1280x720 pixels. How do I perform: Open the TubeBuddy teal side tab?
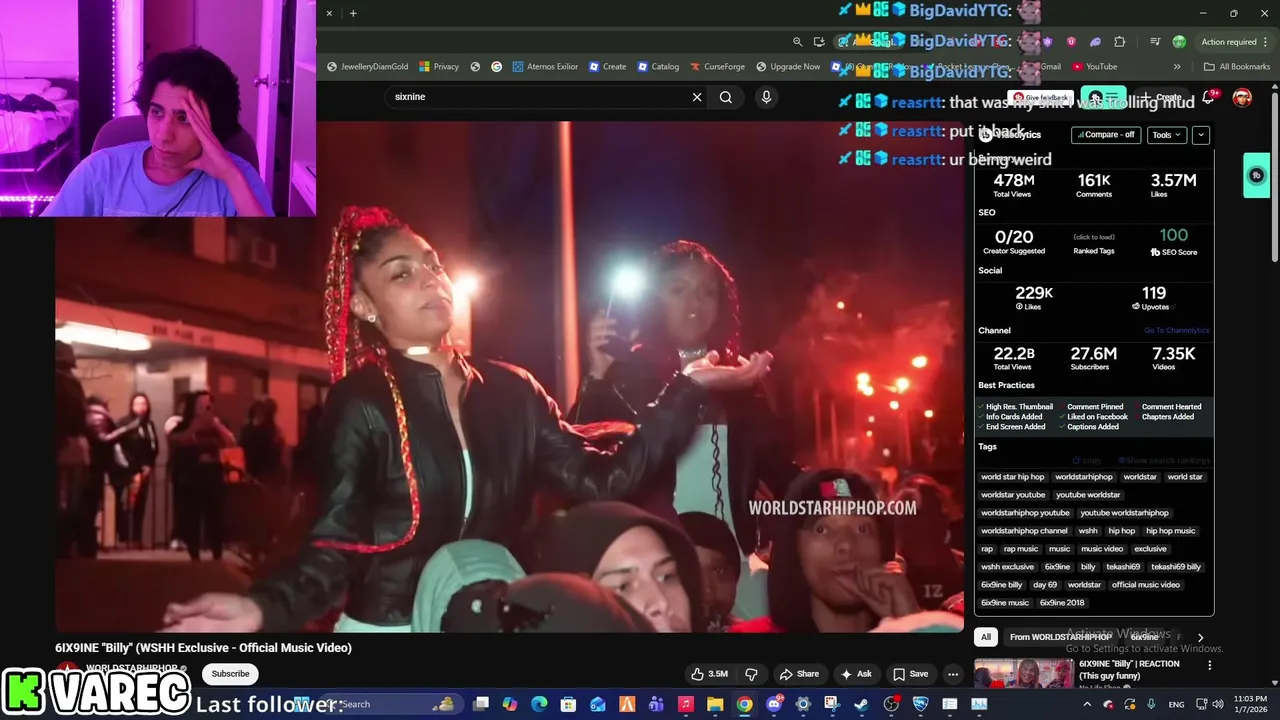click(1257, 176)
